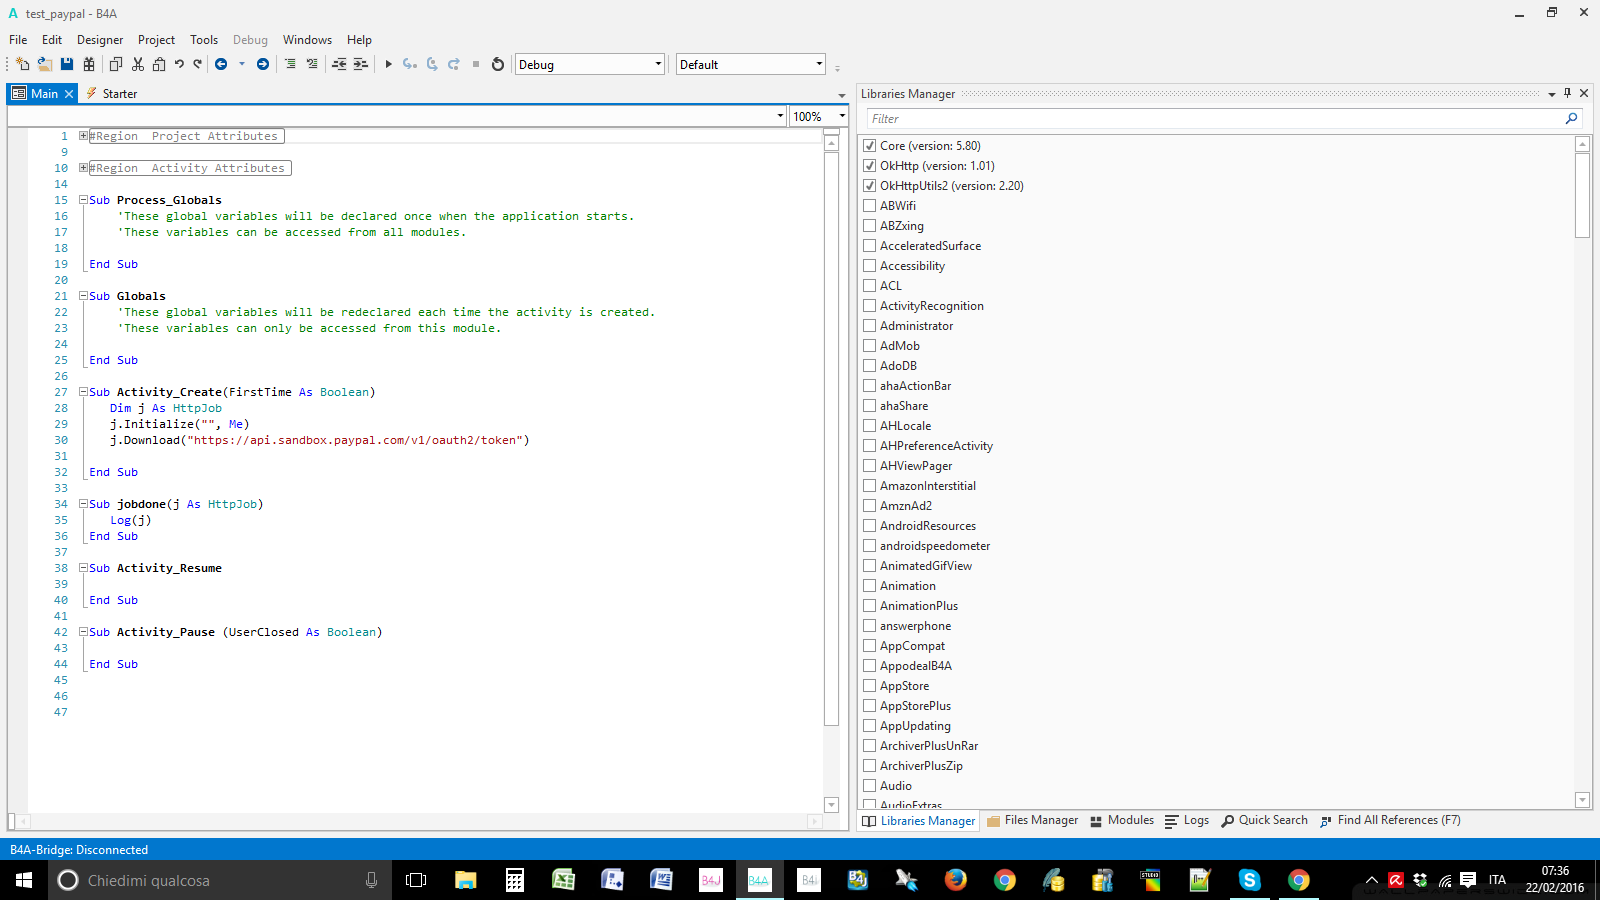This screenshot has height=900, width=1600.
Task: Click the New file icon
Action: click(x=22, y=64)
